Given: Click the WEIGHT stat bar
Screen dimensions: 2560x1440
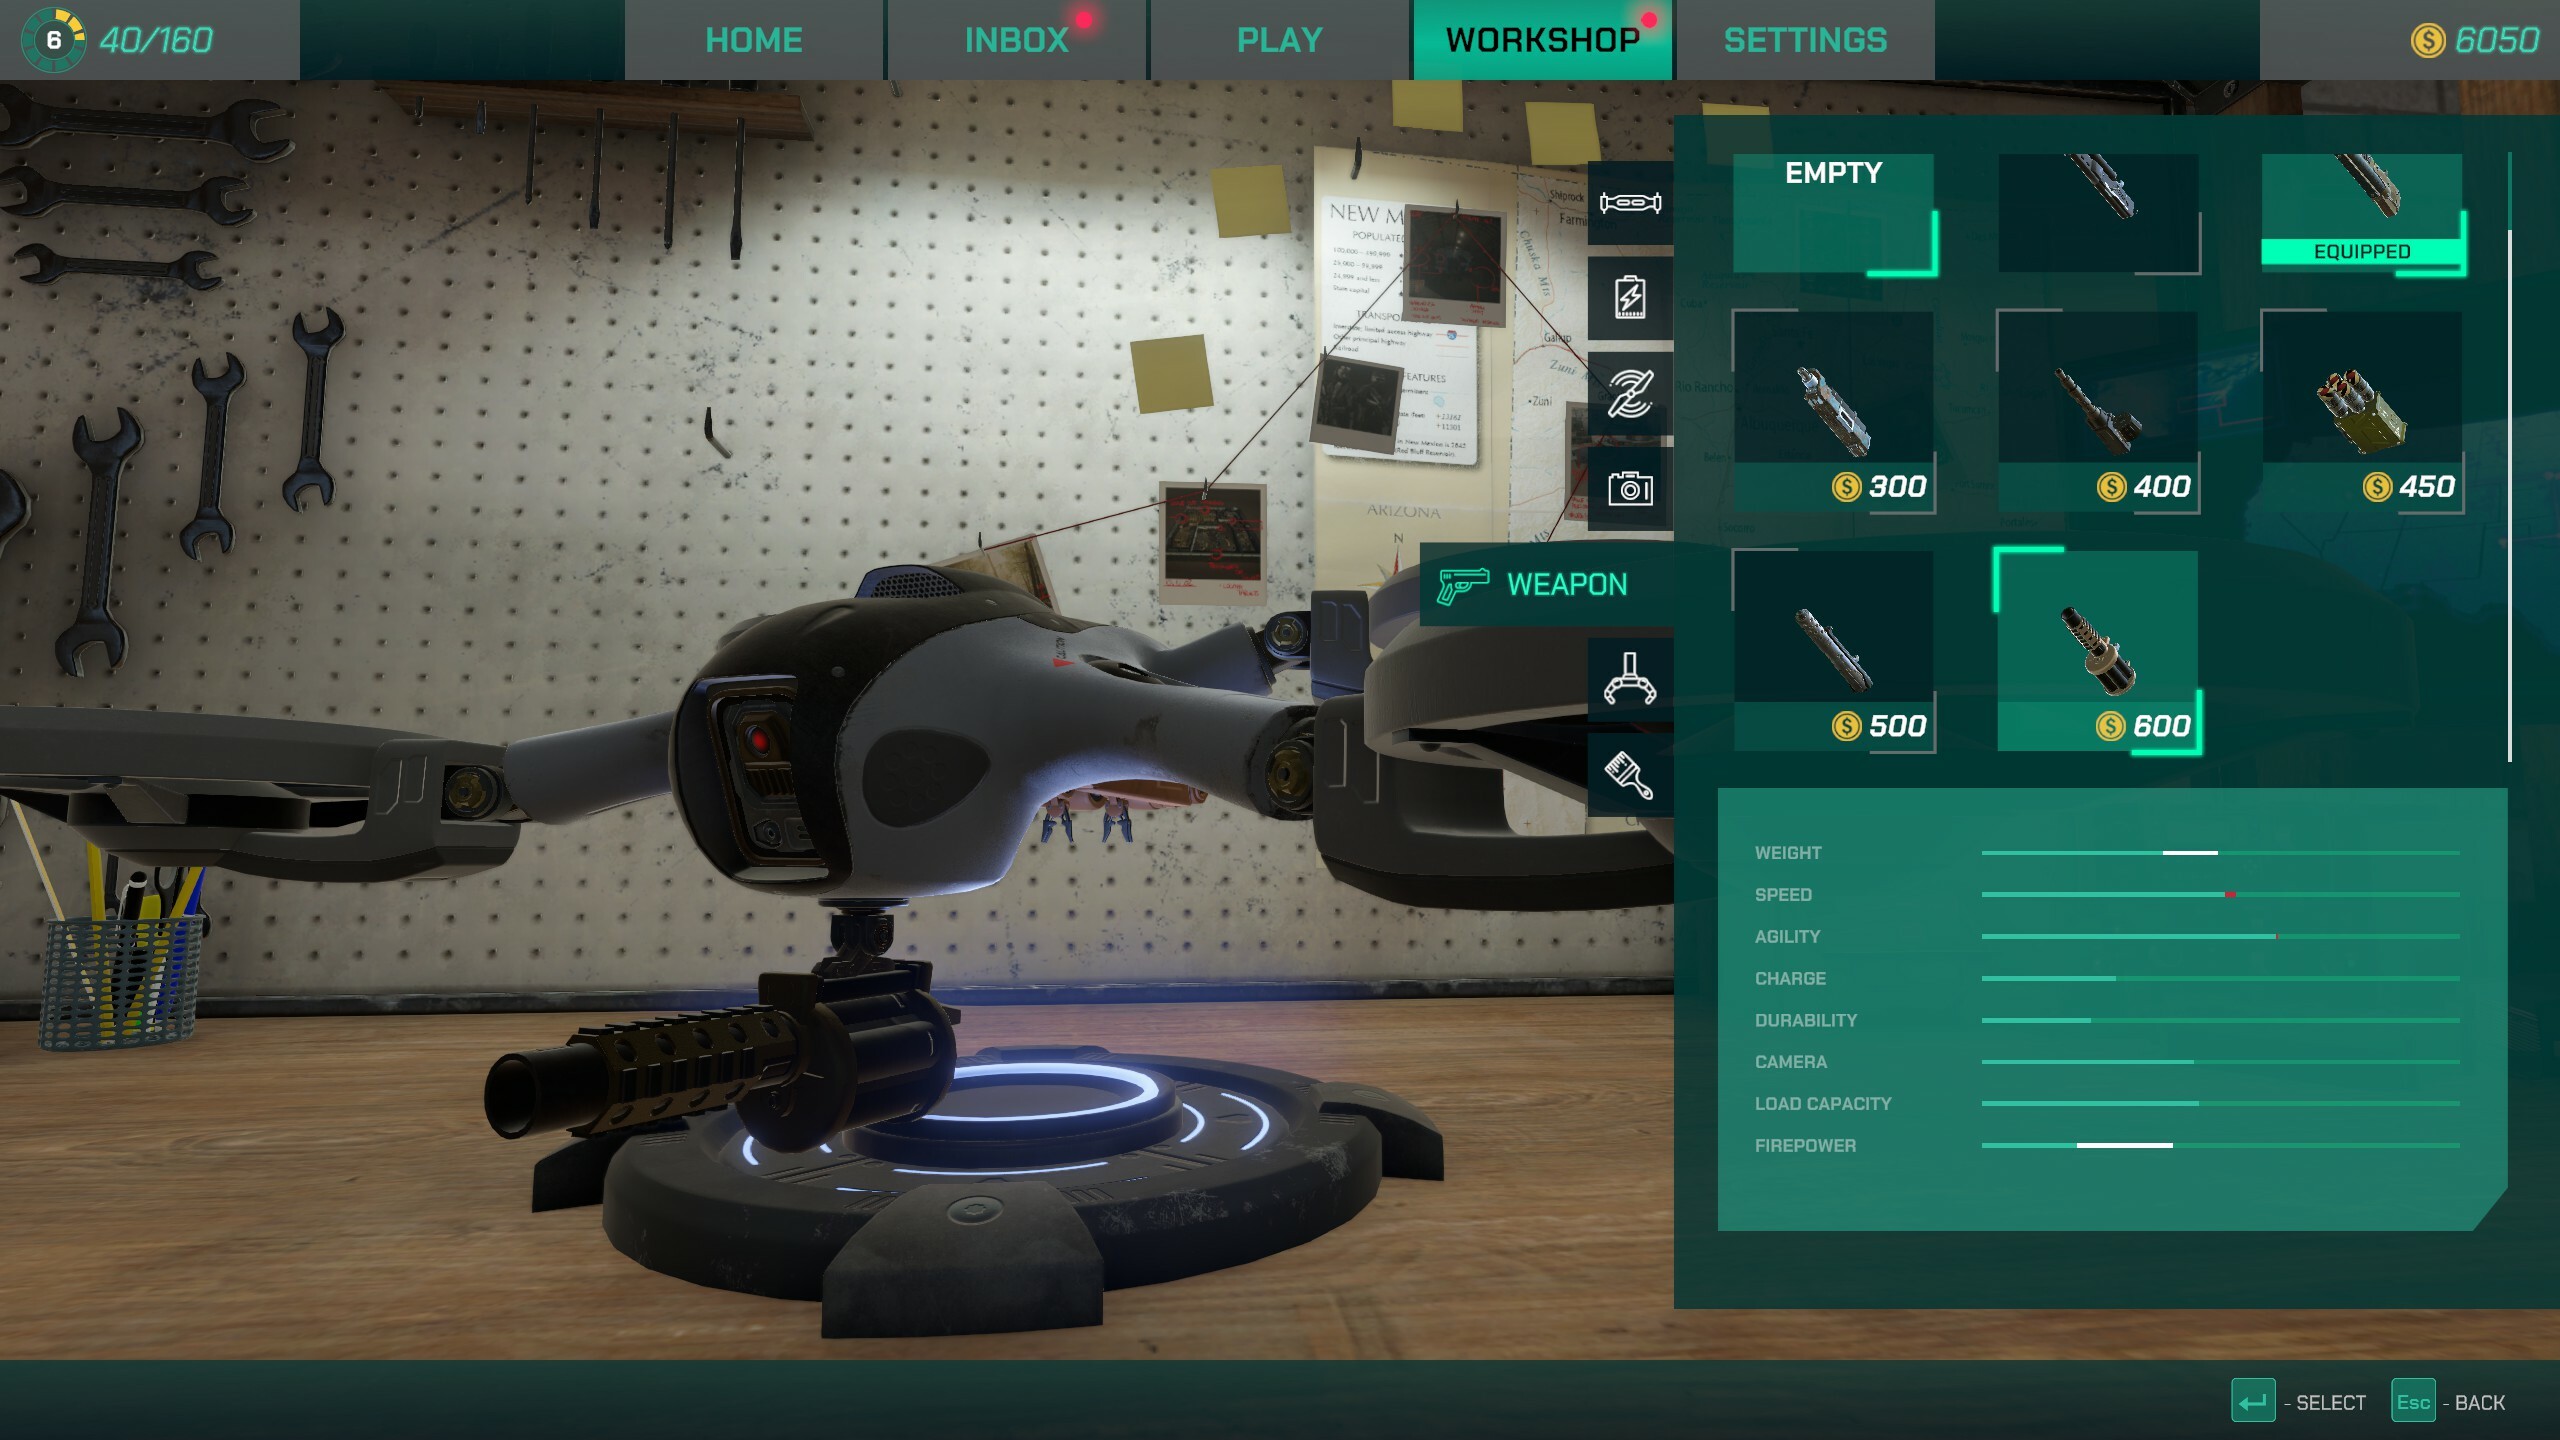Looking at the screenshot, I should tap(2220, 853).
